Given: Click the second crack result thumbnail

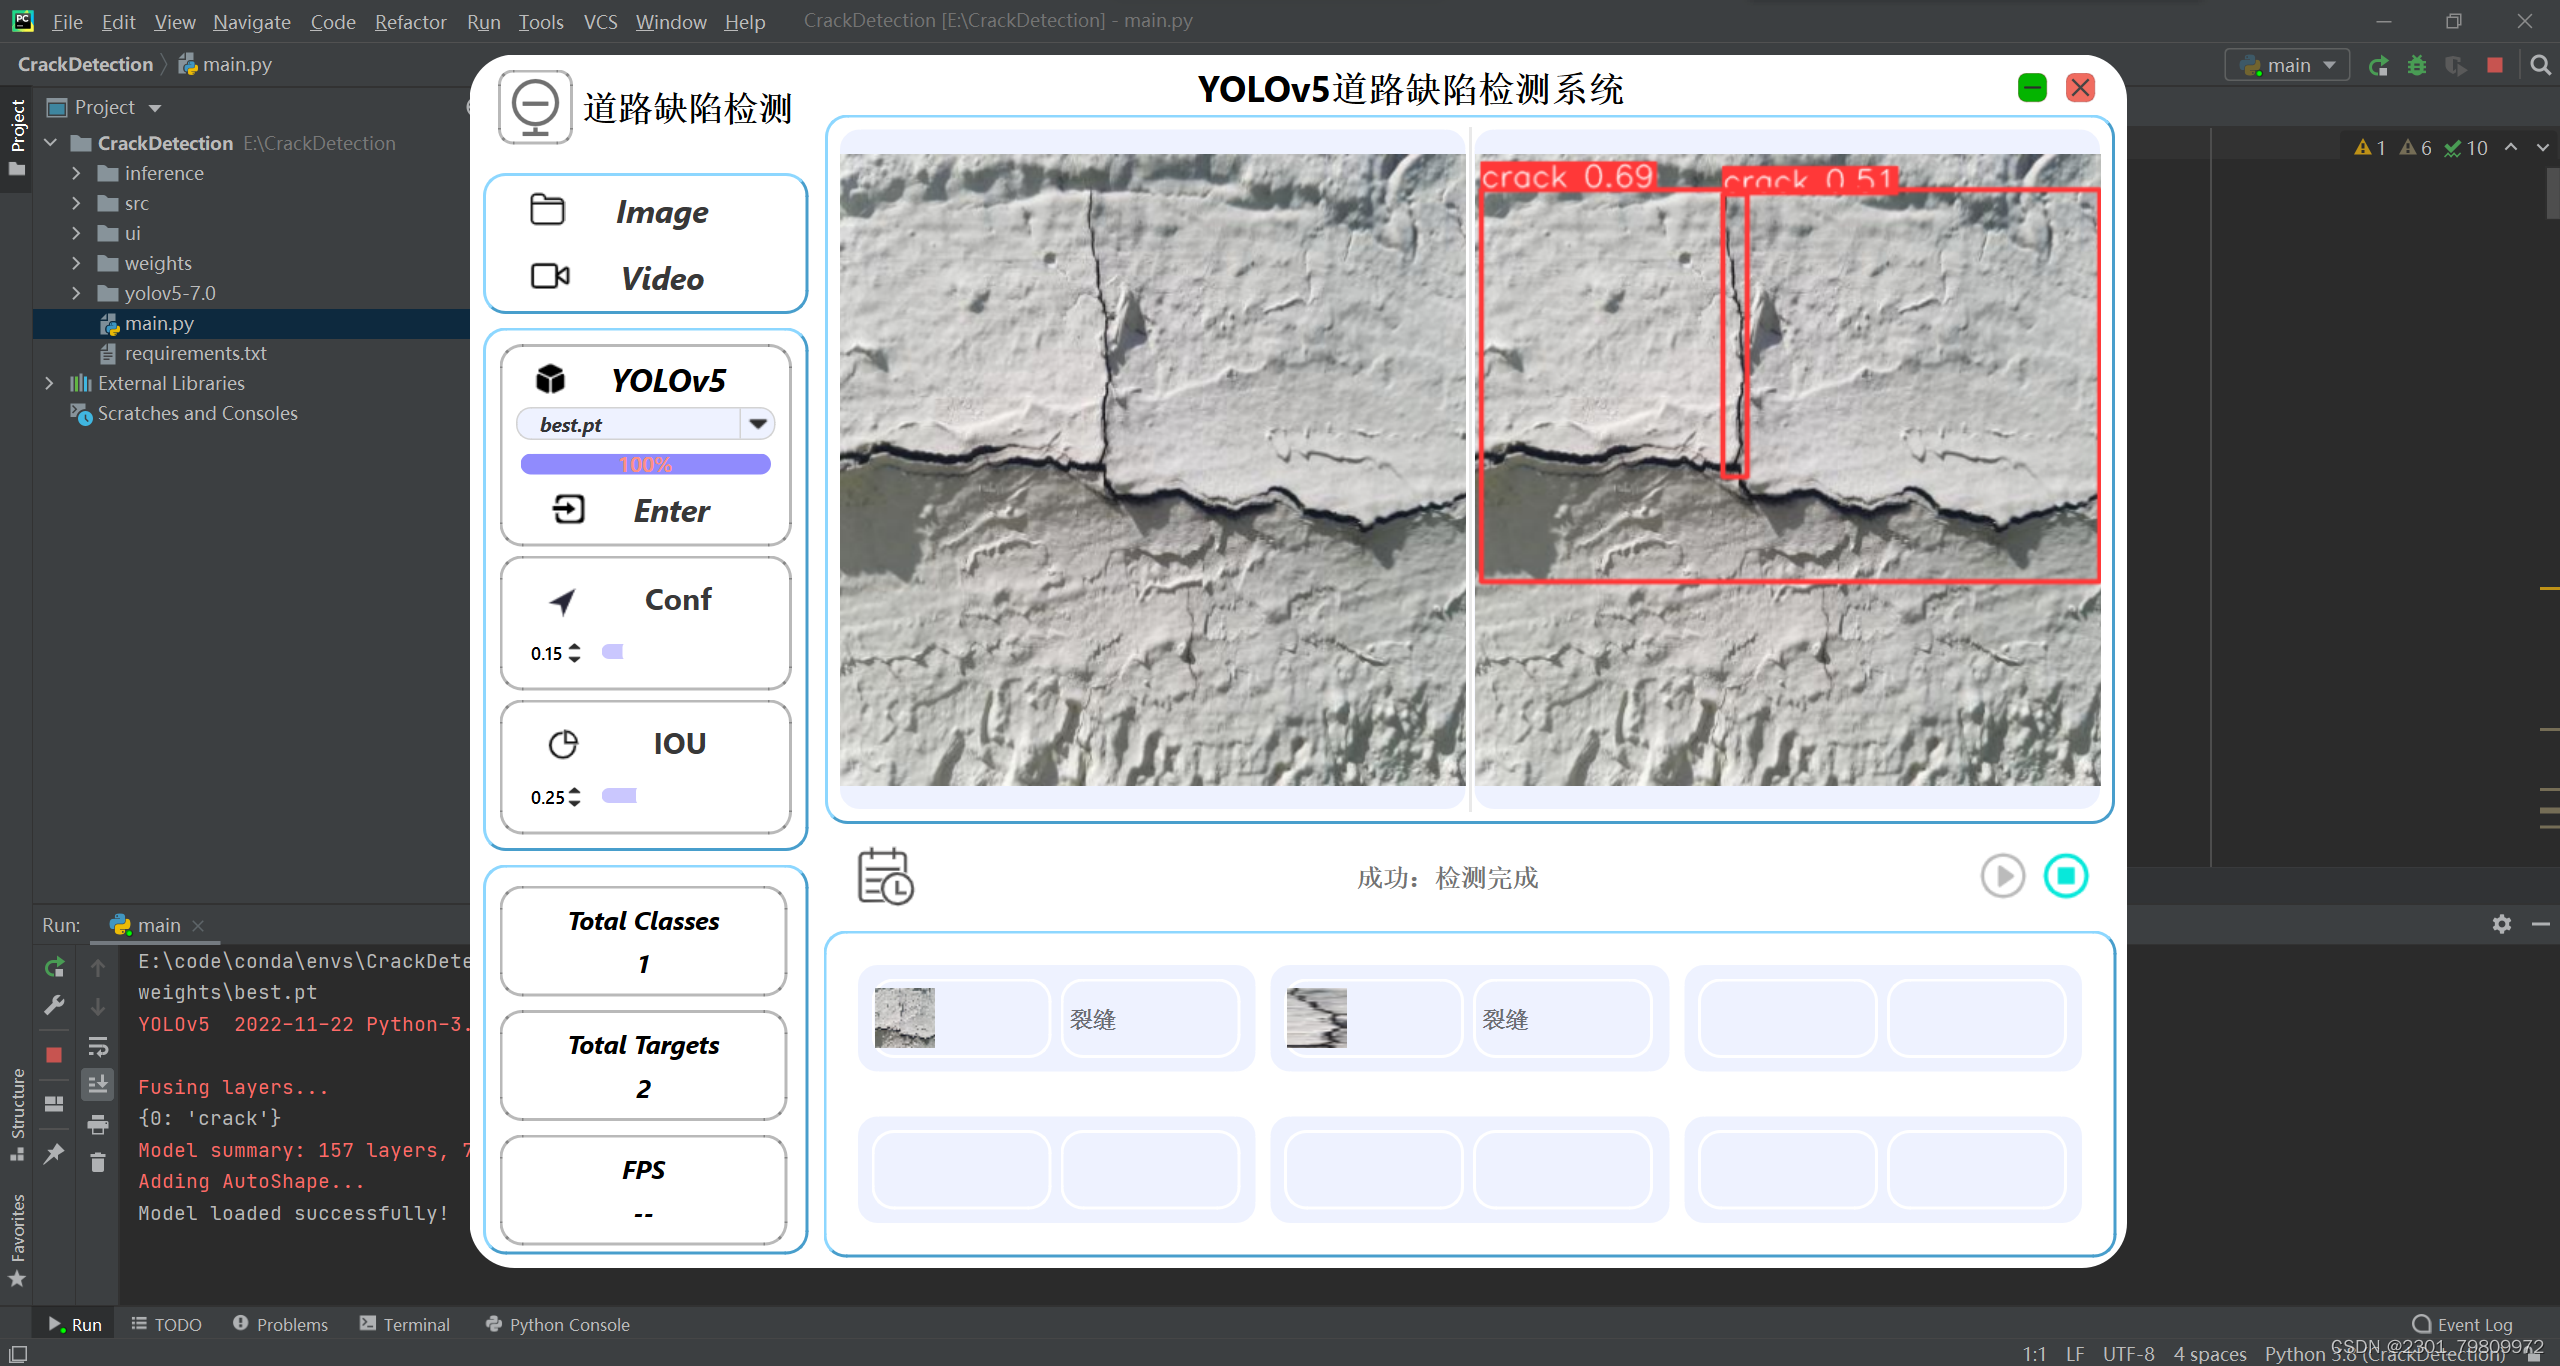Looking at the screenshot, I should pos(1316,1018).
